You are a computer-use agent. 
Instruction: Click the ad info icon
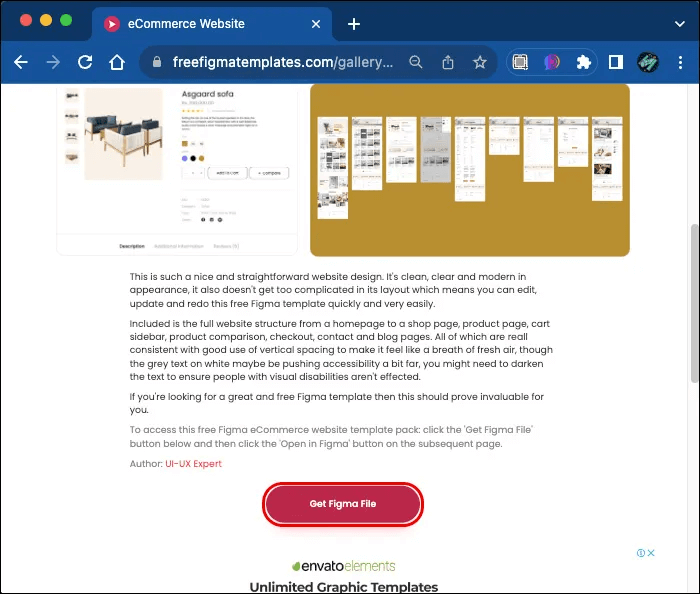pos(641,553)
